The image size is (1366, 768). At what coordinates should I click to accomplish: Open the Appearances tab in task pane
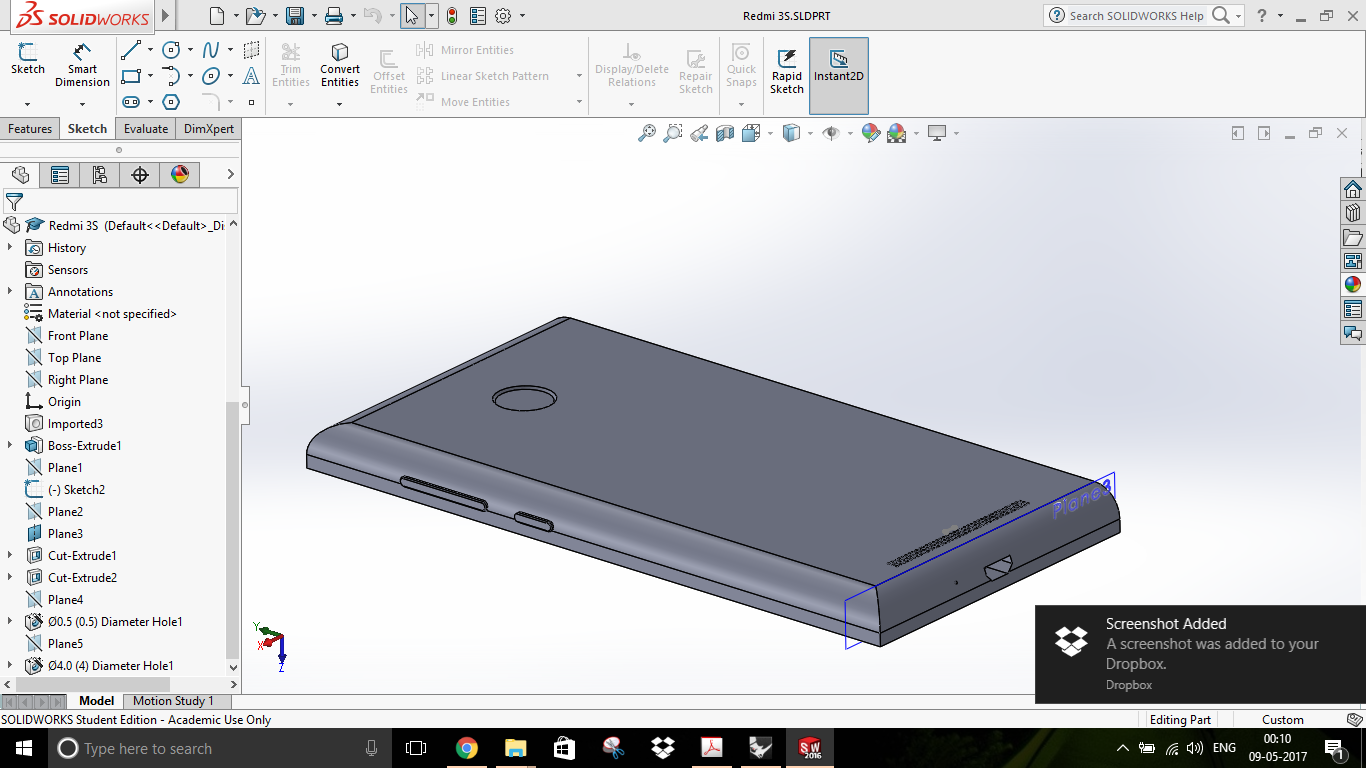[1353, 285]
